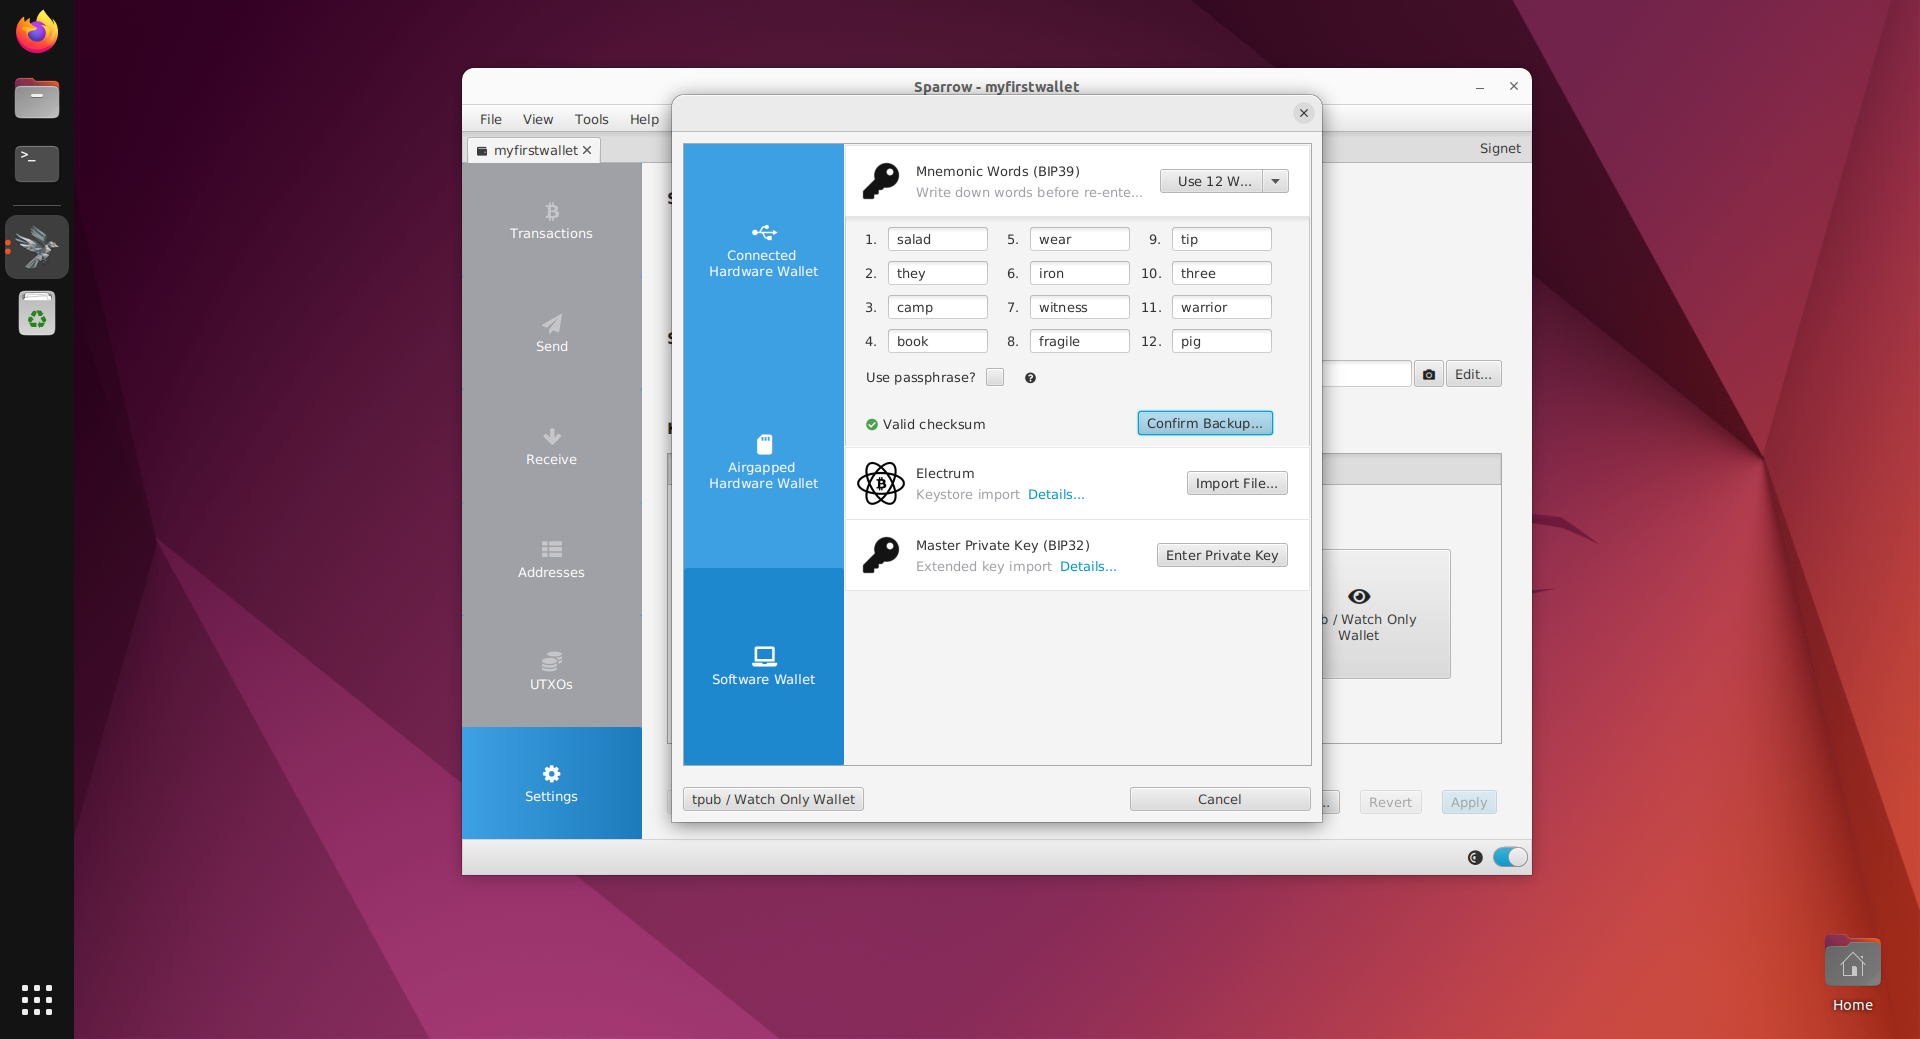Click word 7 field containing witness
This screenshot has width=1920, height=1039.
(x=1080, y=307)
